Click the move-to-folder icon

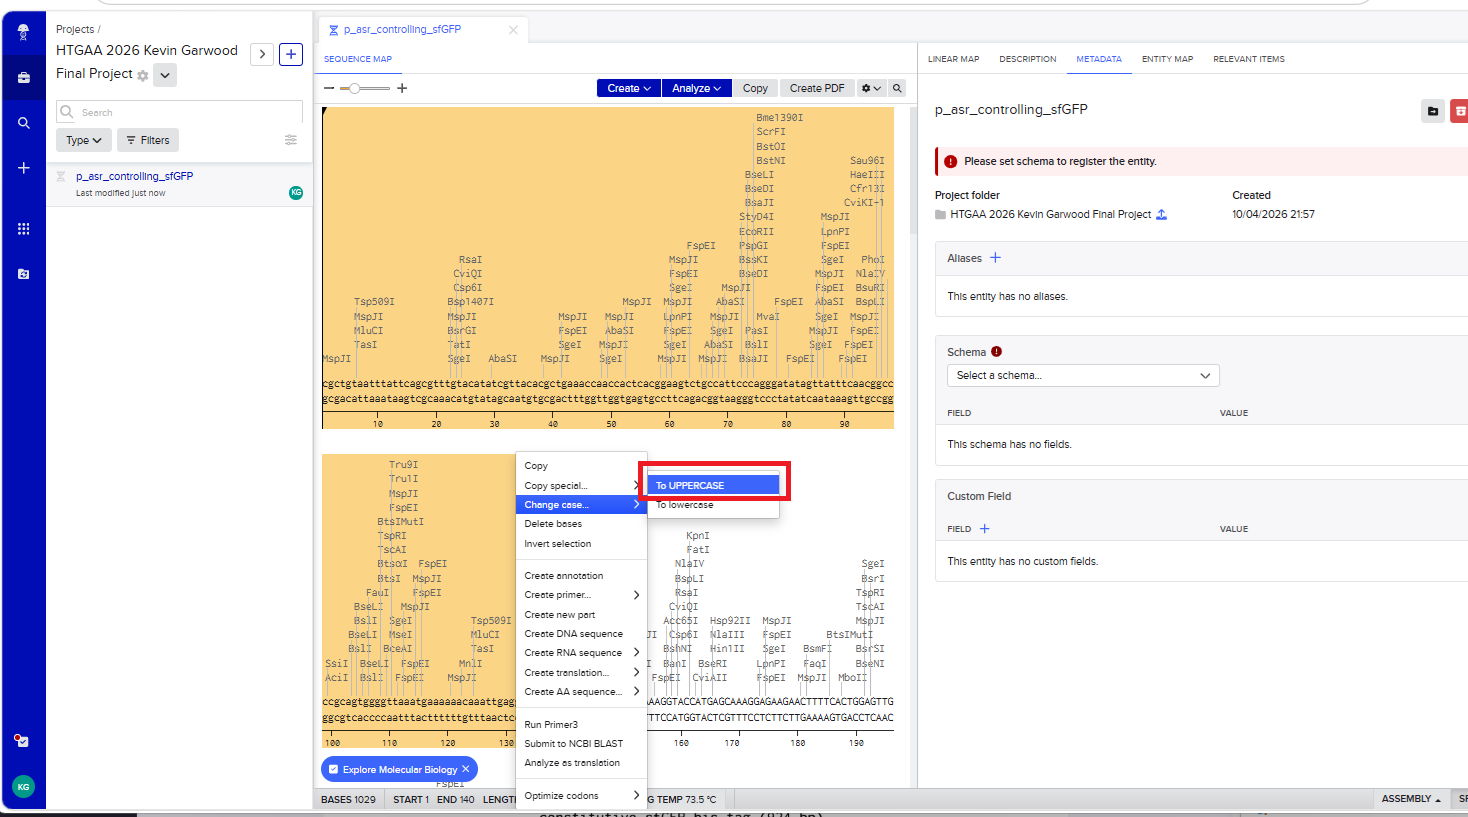pyautogui.click(x=1433, y=111)
